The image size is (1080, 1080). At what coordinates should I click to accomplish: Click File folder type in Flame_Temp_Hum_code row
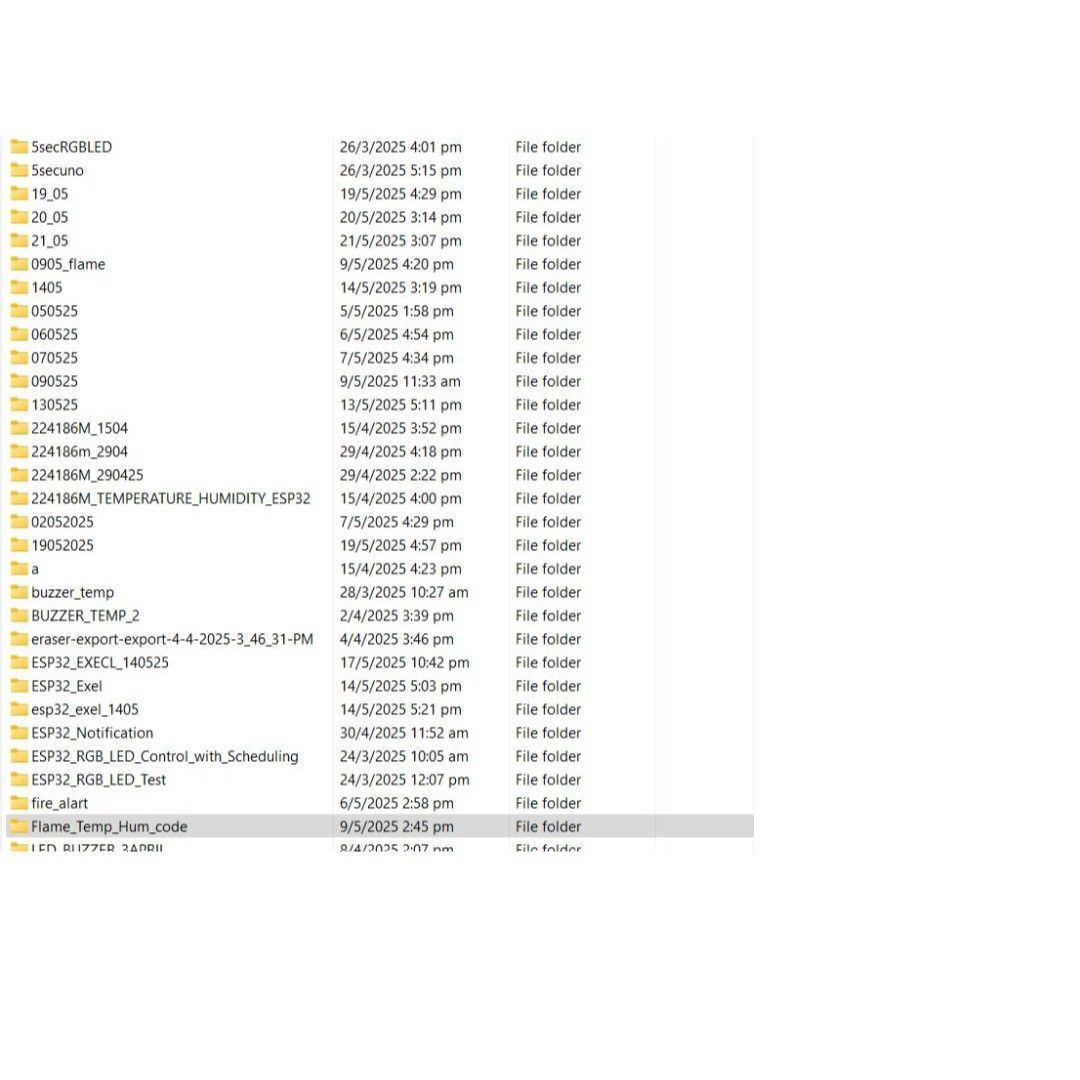point(548,826)
